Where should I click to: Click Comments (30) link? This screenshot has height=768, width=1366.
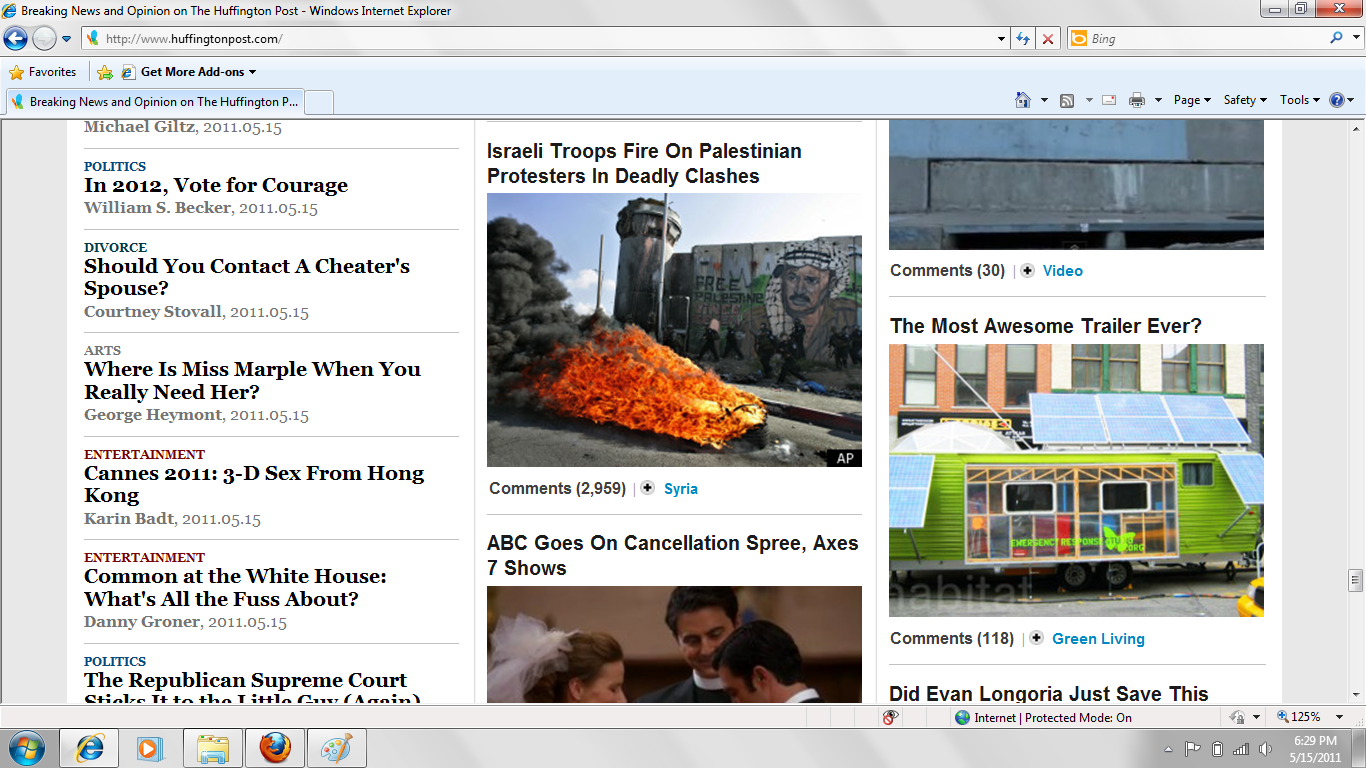(948, 270)
